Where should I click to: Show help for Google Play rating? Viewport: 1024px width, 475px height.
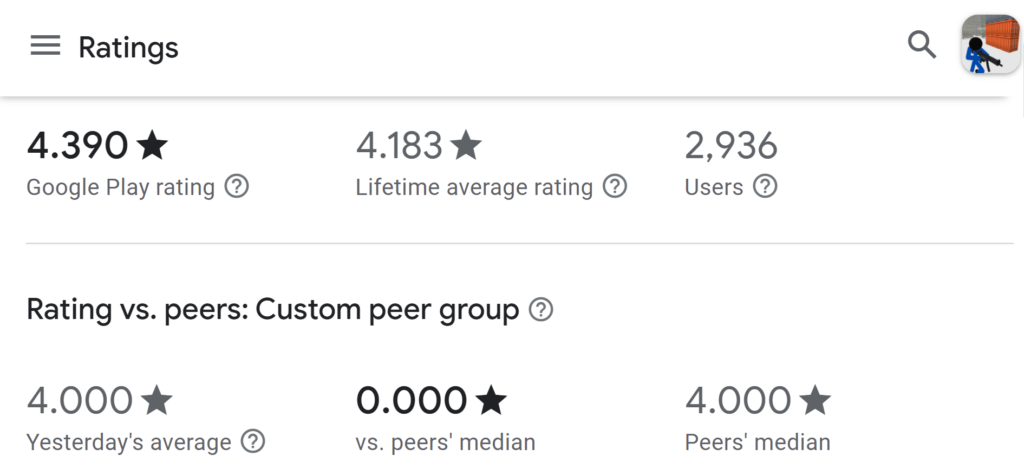coord(236,187)
